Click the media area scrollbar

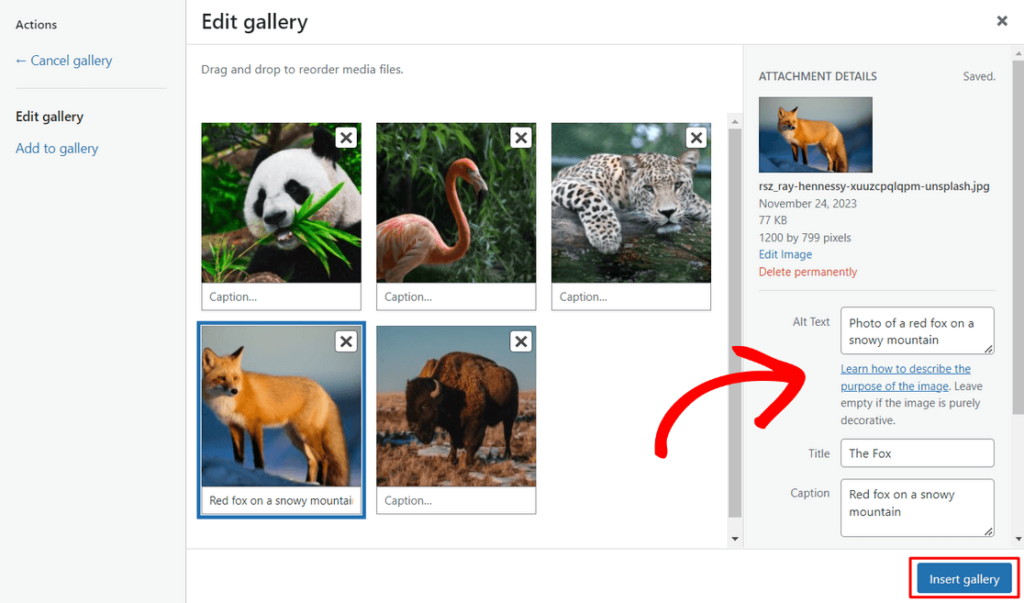[x=735, y=300]
